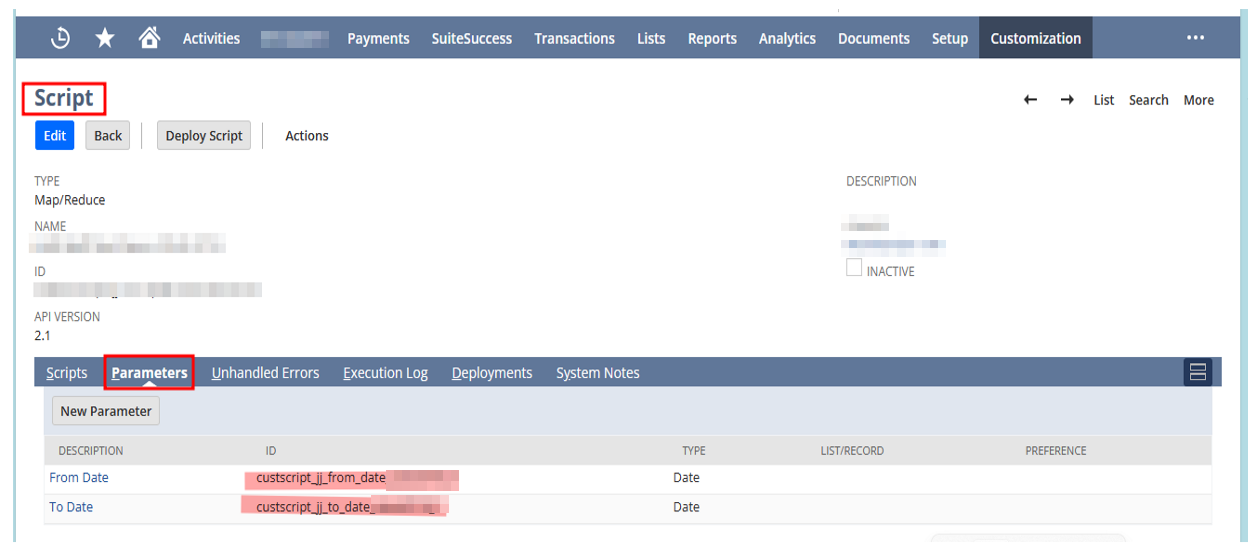
Task: Open the From Date parameter link
Action: coord(79,478)
